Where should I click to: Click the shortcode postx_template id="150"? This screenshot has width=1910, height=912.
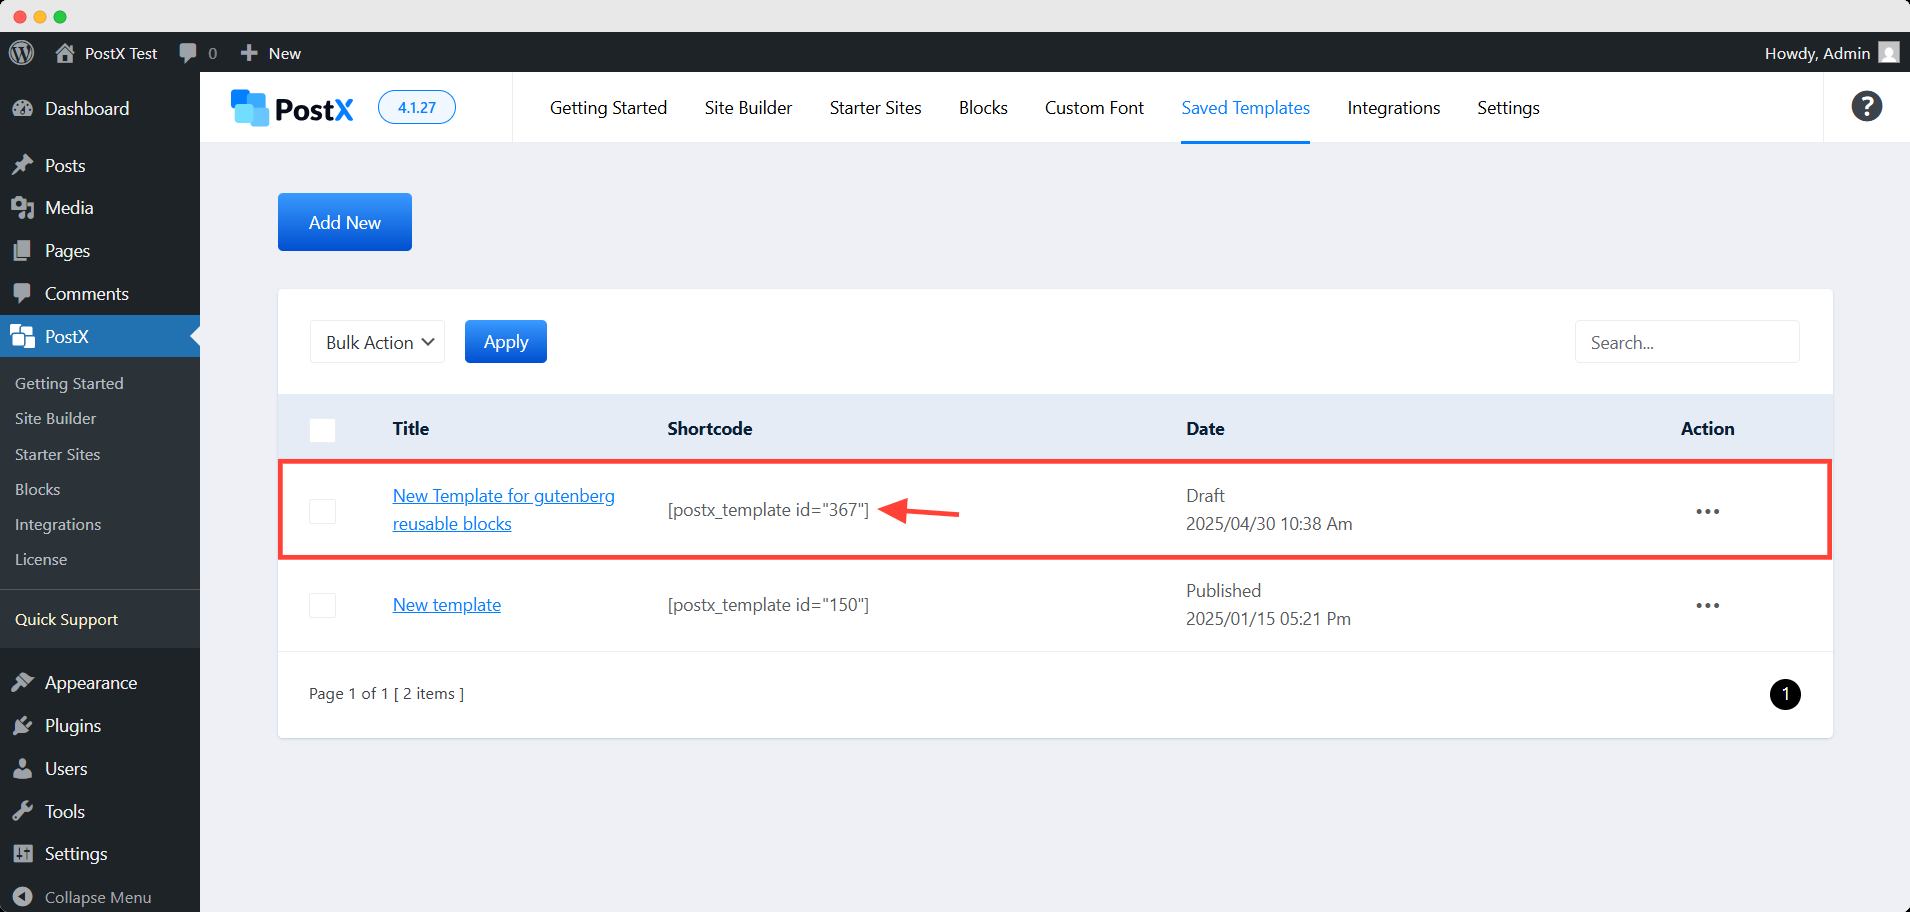click(768, 605)
